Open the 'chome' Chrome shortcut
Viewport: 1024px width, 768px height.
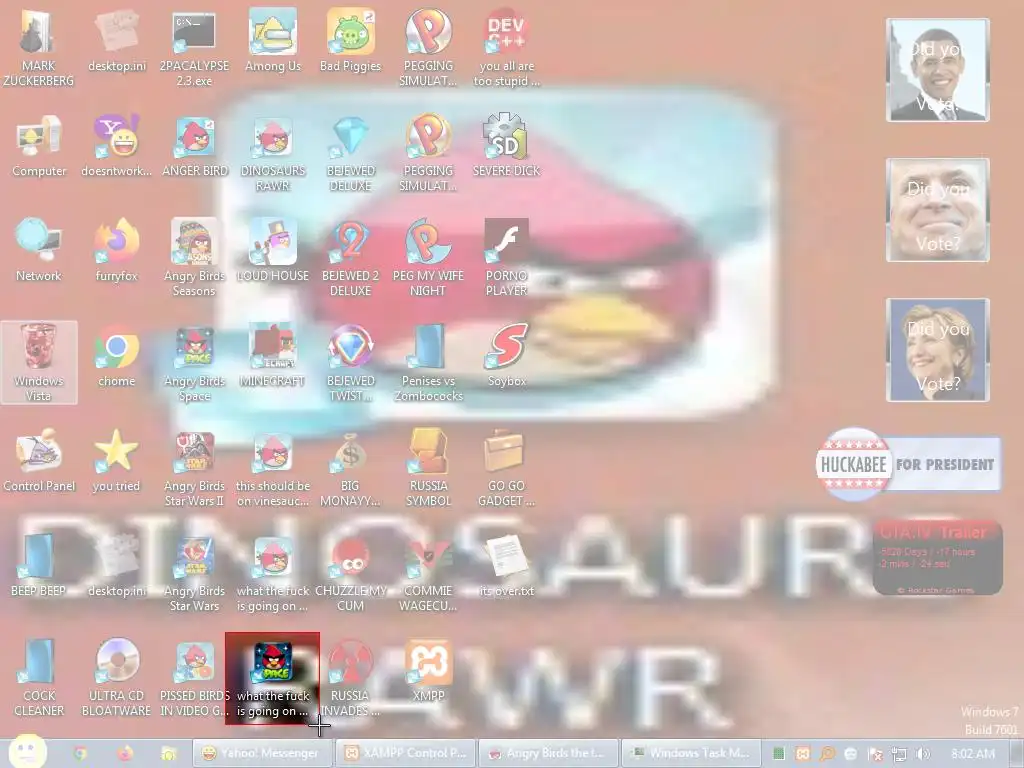(116, 357)
